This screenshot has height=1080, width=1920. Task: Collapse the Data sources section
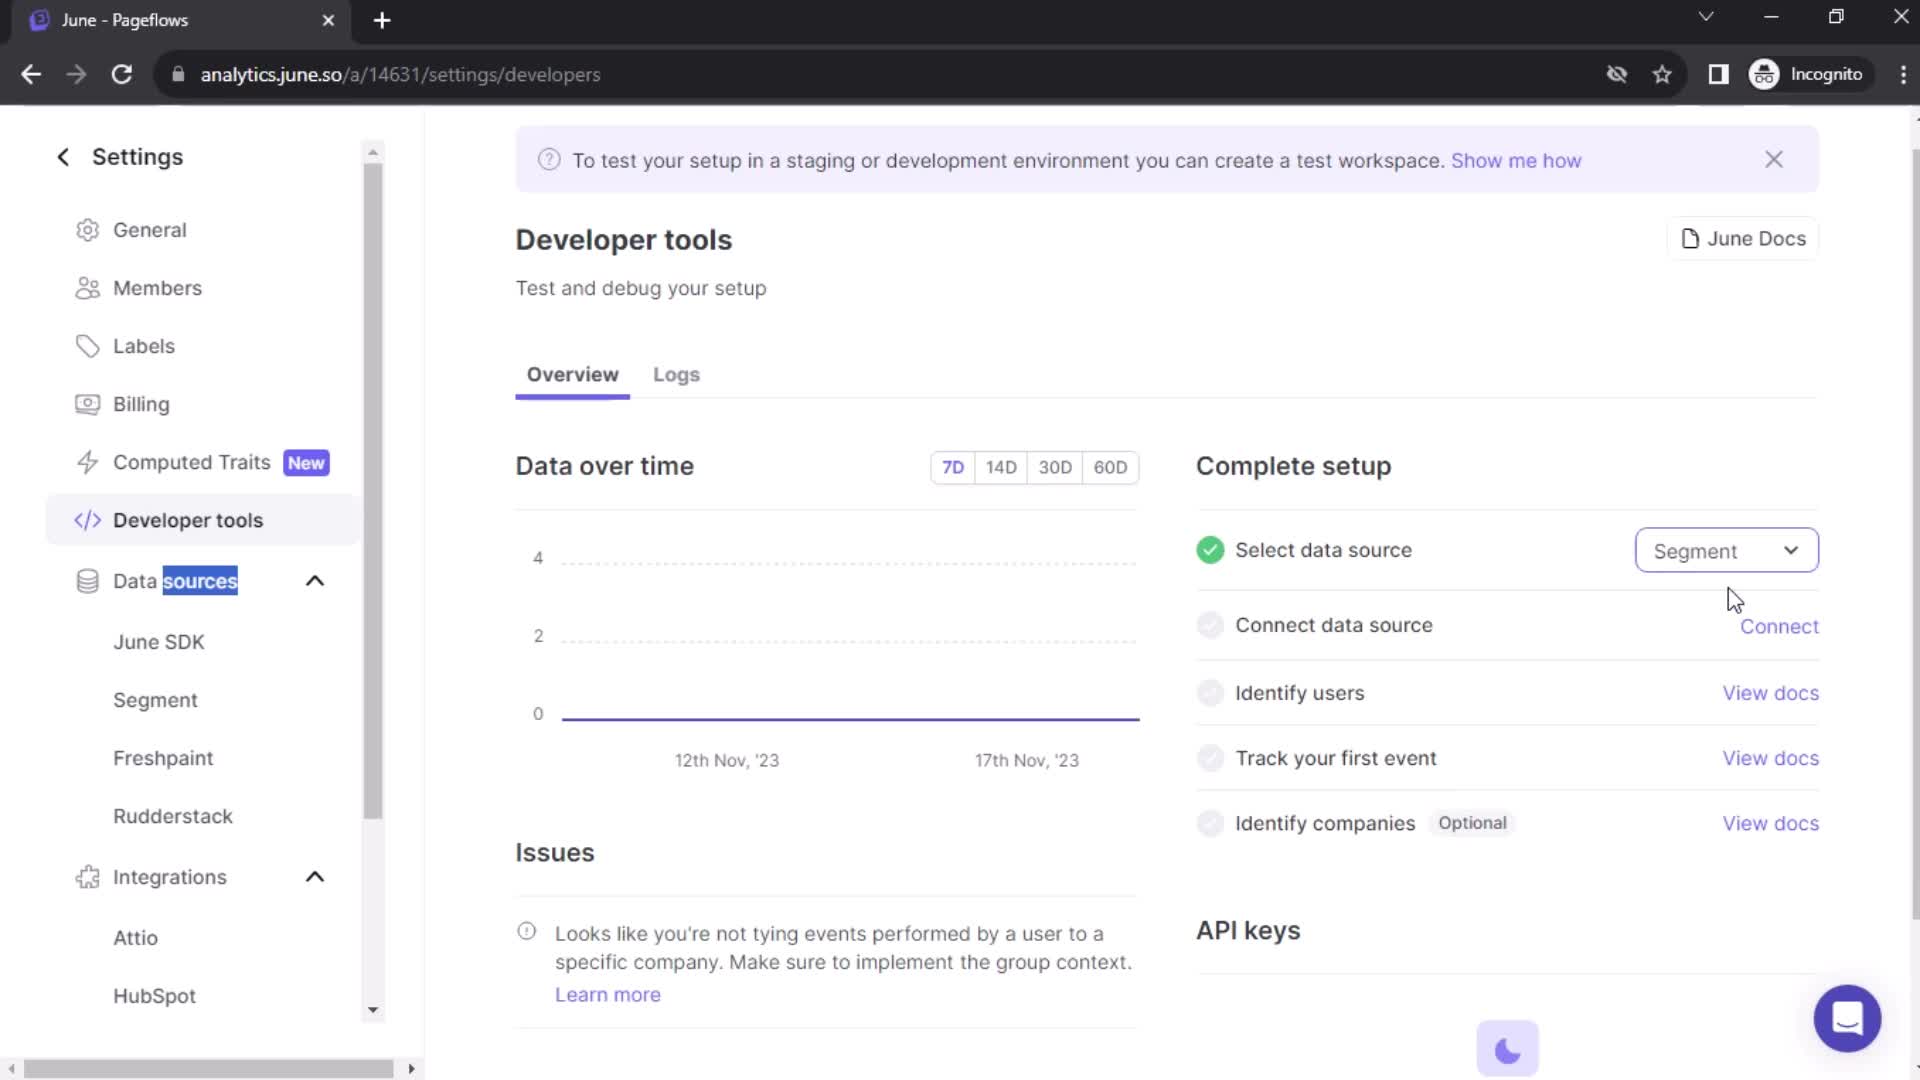[315, 580]
